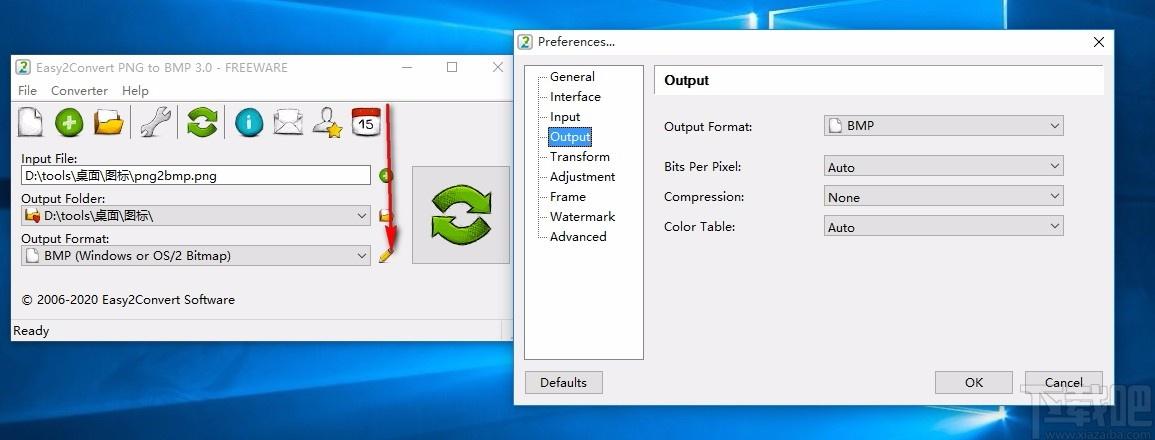Open folder via yellow folder toolbar icon

(109, 122)
